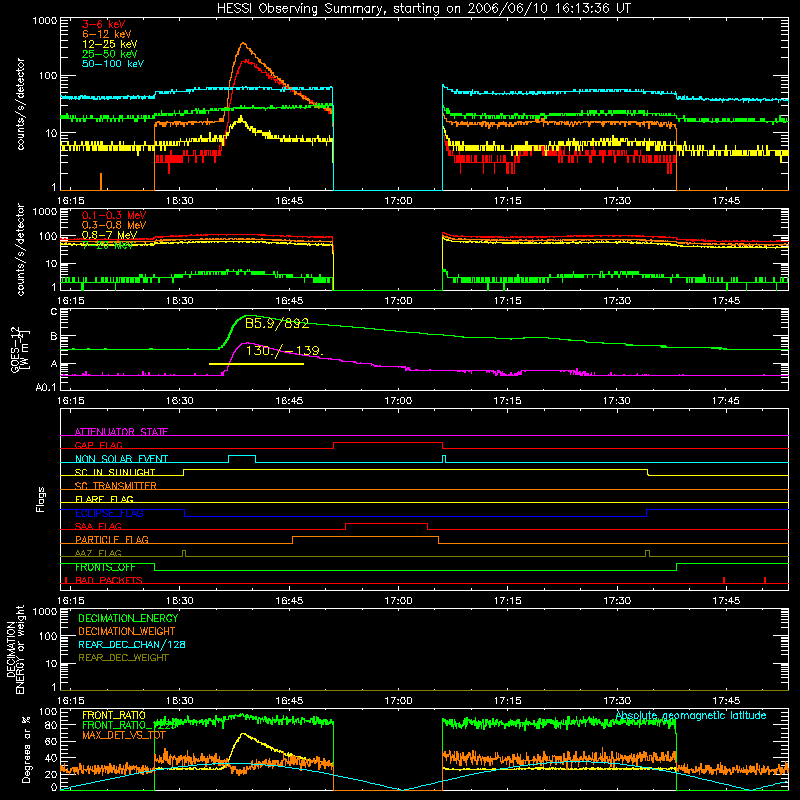Click the yellow FRONT_RATIO curve peak in bottom panel

[243, 734]
